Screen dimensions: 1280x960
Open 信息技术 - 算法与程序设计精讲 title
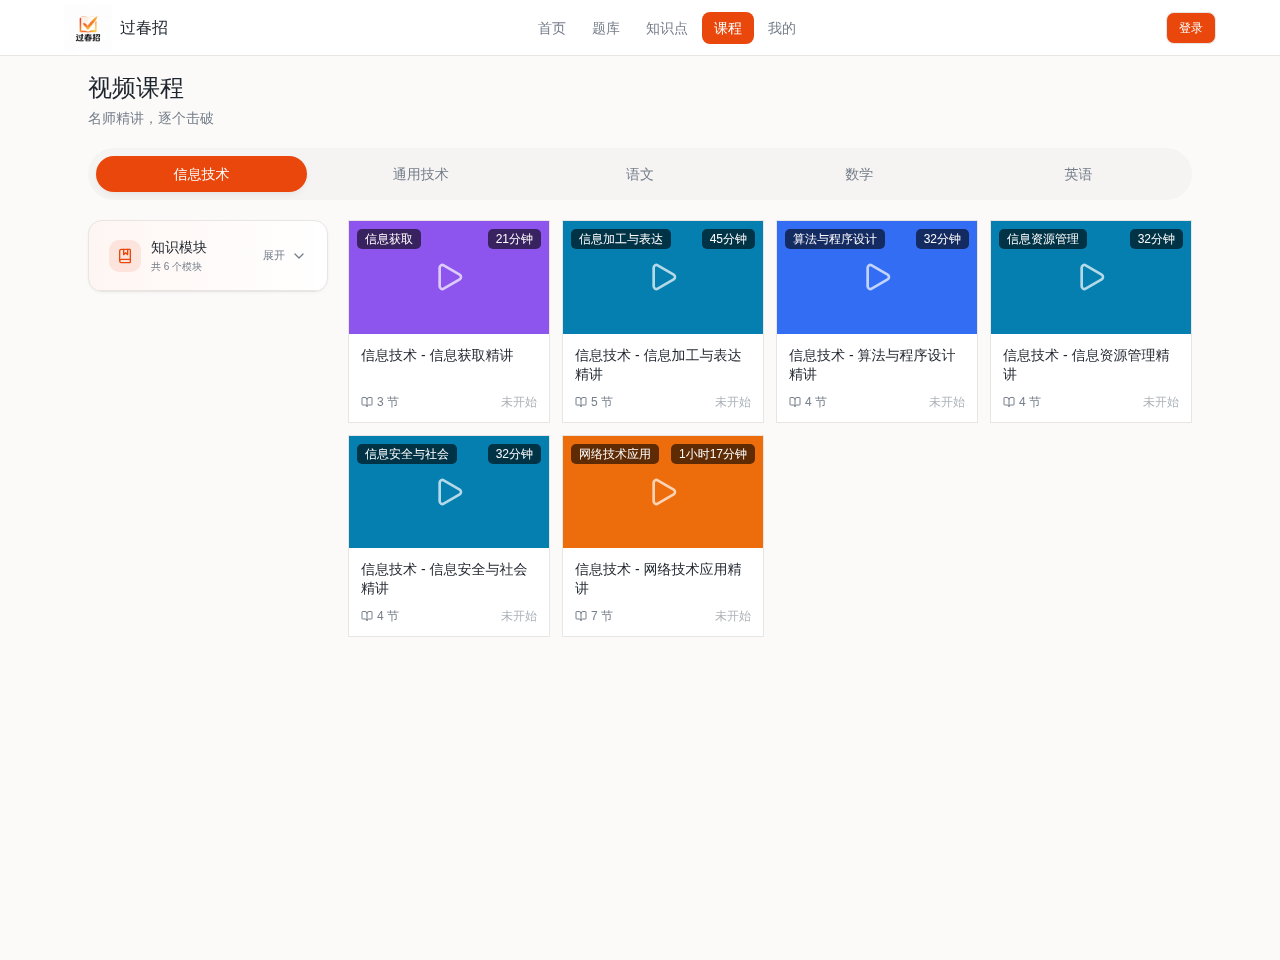(x=872, y=365)
